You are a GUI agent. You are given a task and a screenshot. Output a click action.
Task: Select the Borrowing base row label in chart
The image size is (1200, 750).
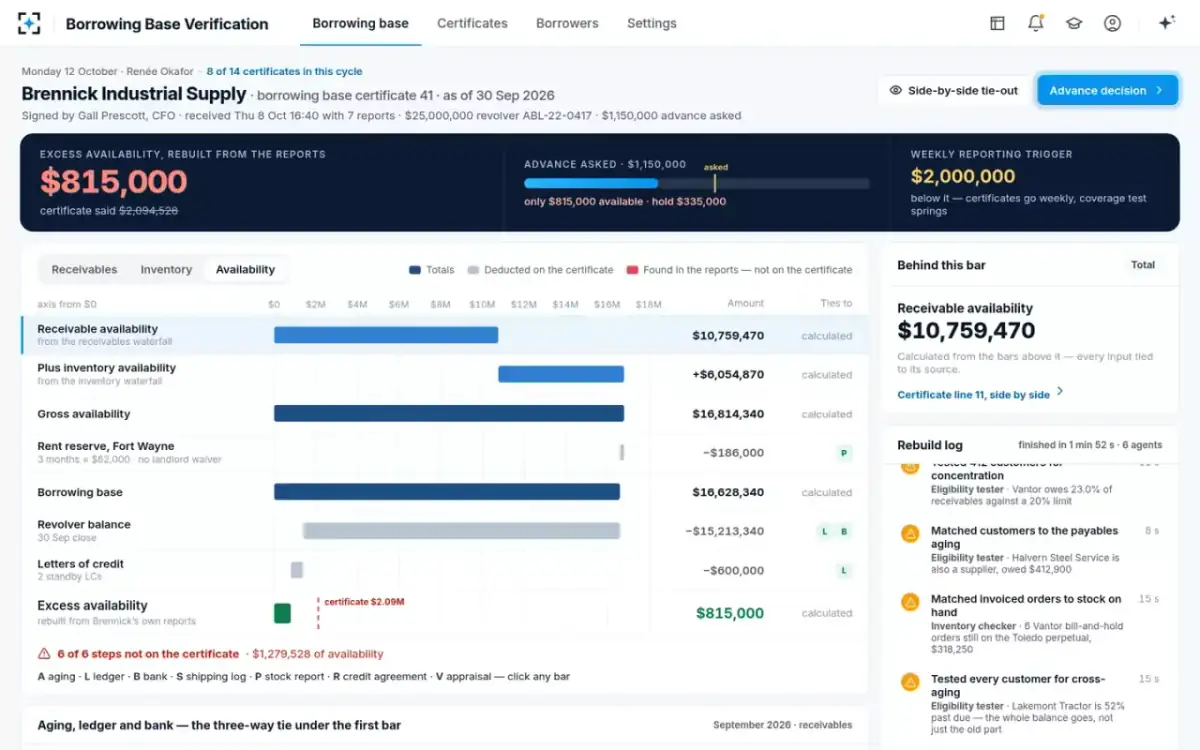coord(80,492)
